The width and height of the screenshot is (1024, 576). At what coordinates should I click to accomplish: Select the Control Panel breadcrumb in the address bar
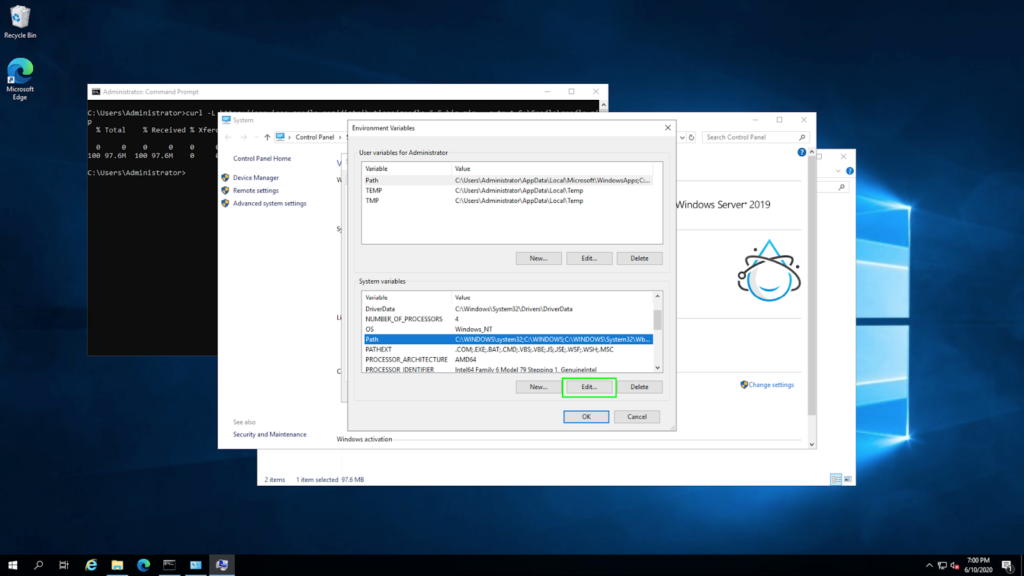[315, 137]
